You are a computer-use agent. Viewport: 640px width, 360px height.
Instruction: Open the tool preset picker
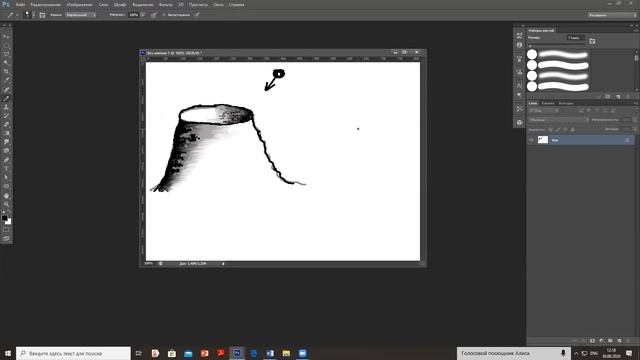click(12, 15)
